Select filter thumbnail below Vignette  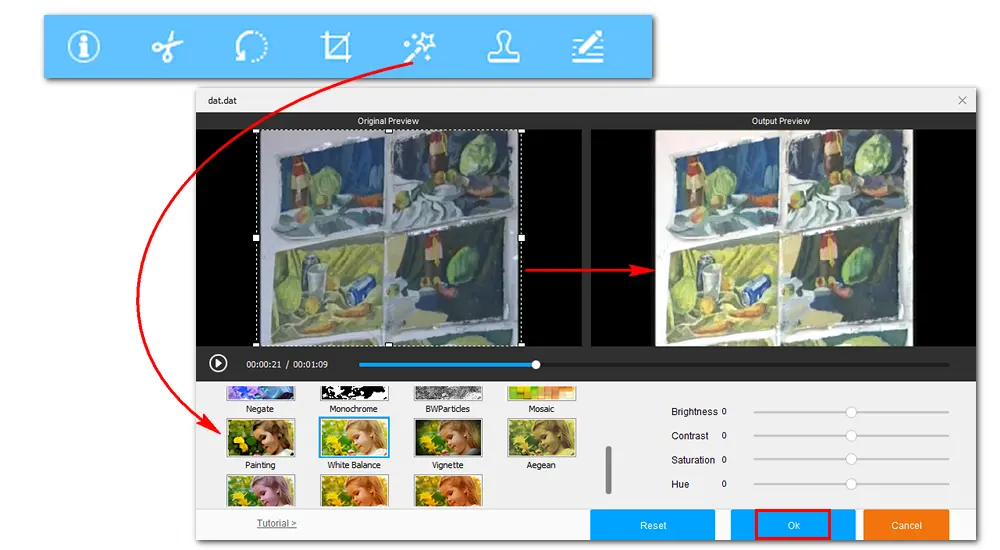448,491
